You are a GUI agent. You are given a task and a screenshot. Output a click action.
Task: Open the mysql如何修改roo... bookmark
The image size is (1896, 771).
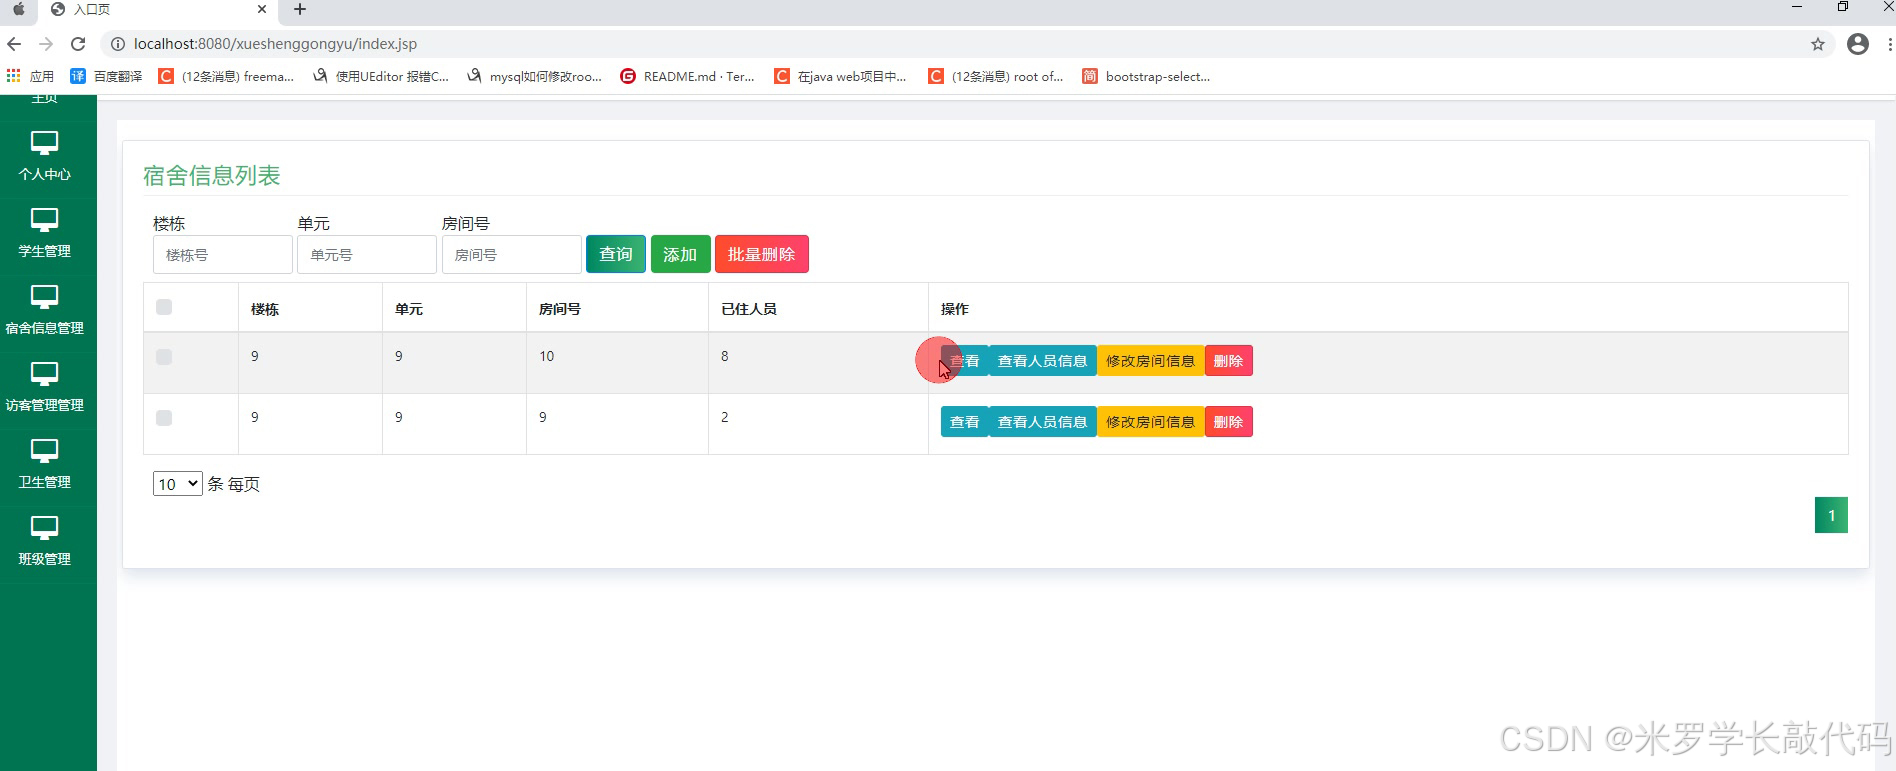coord(534,76)
